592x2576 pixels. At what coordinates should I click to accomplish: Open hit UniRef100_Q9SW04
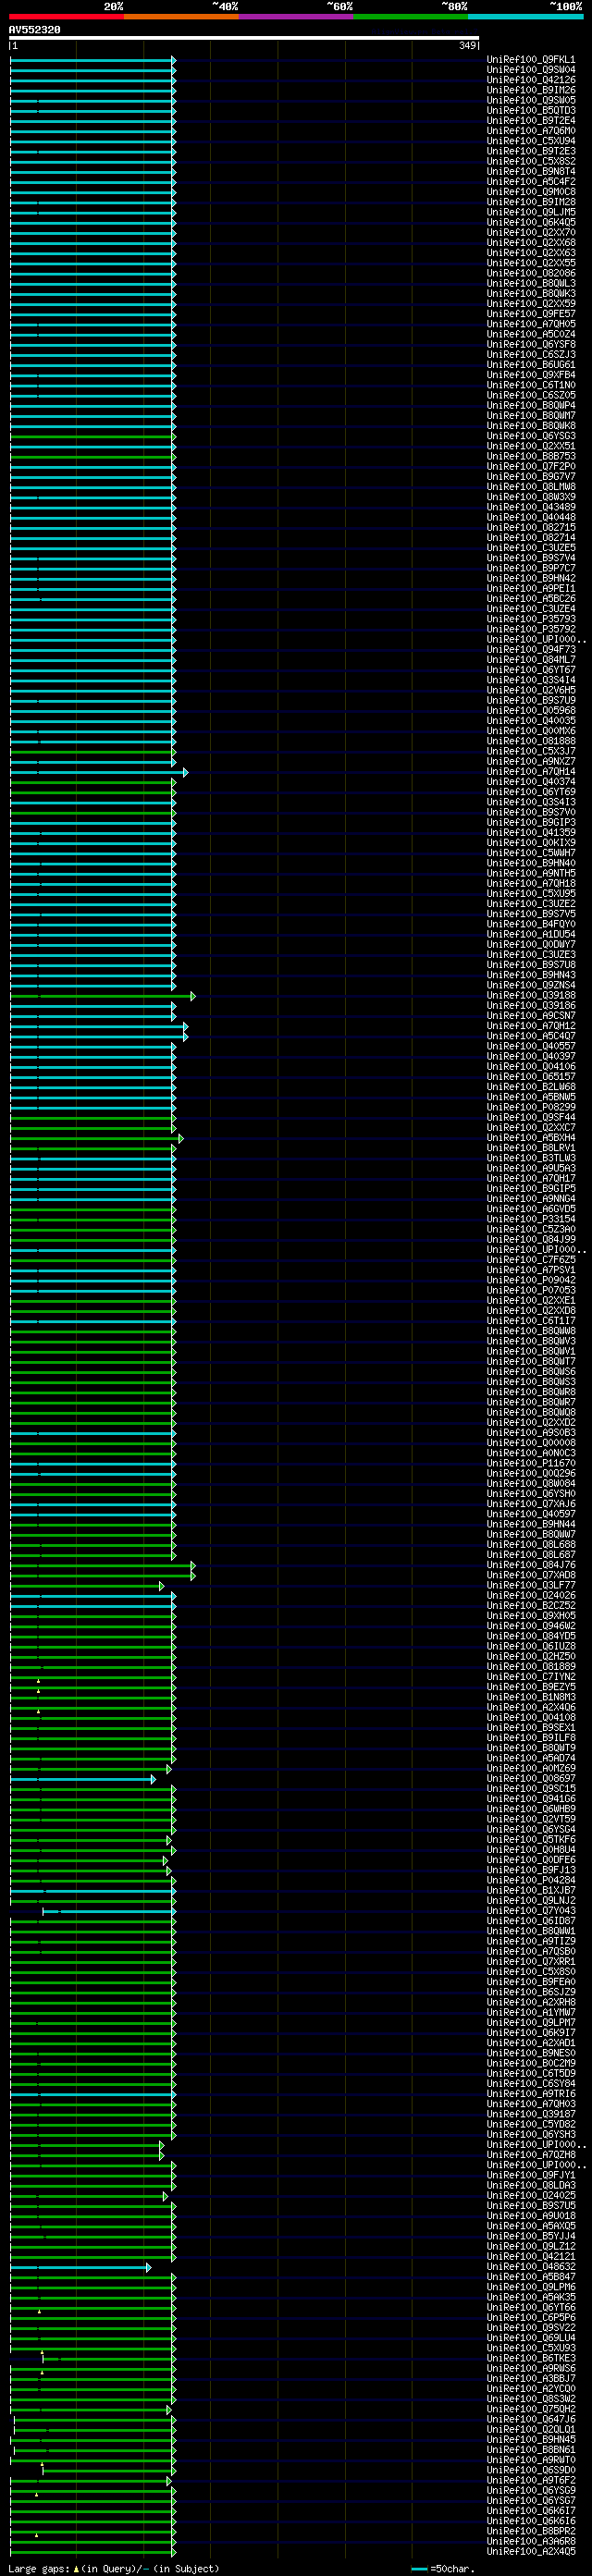531,70
